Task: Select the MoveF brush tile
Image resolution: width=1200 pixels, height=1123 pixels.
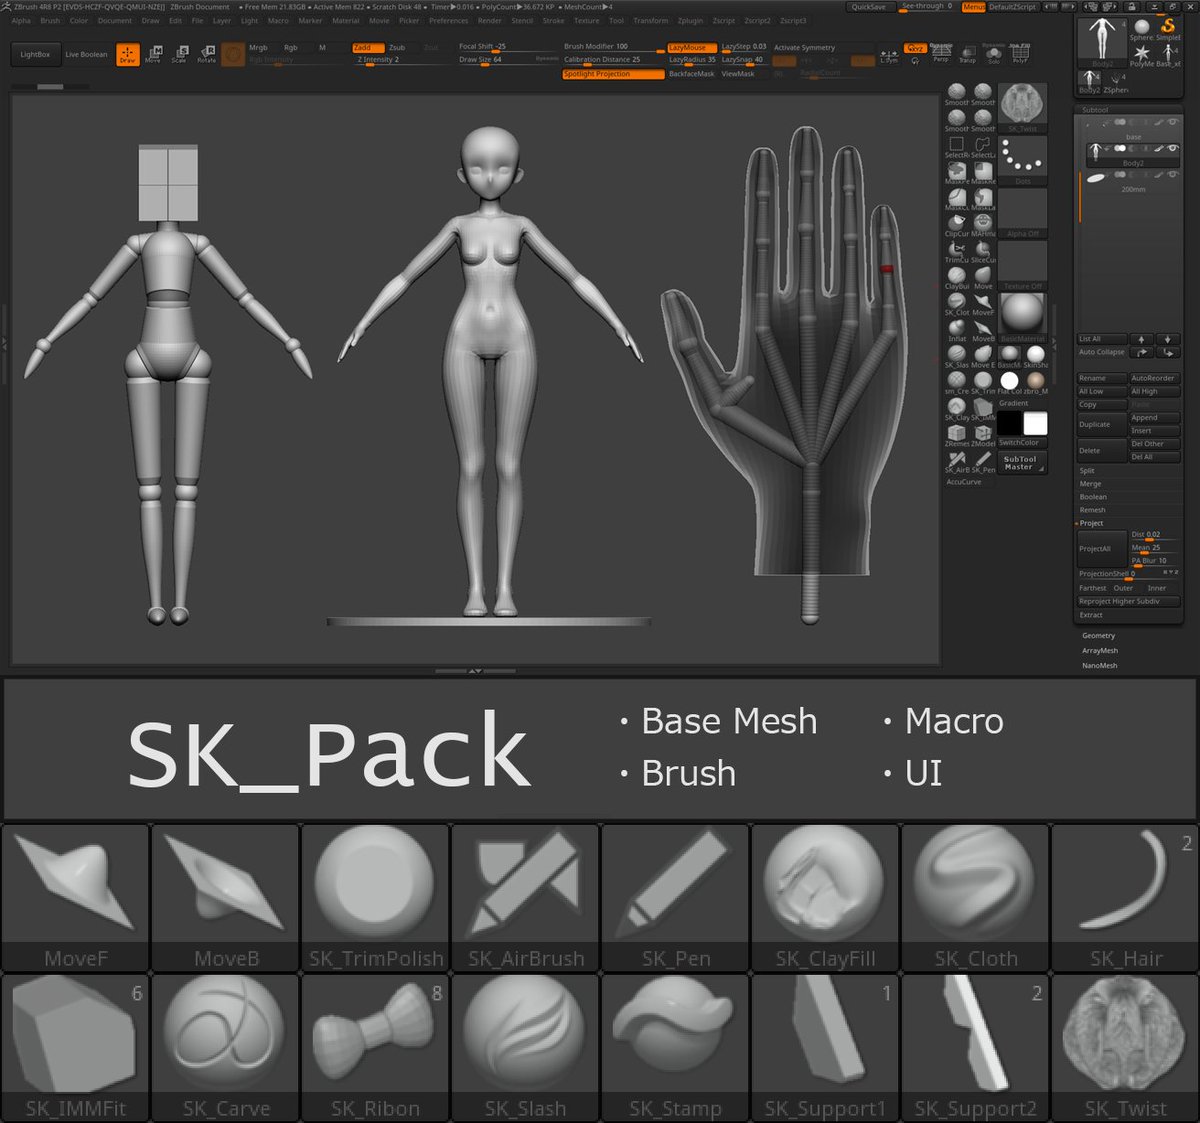Action: [x=75, y=897]
